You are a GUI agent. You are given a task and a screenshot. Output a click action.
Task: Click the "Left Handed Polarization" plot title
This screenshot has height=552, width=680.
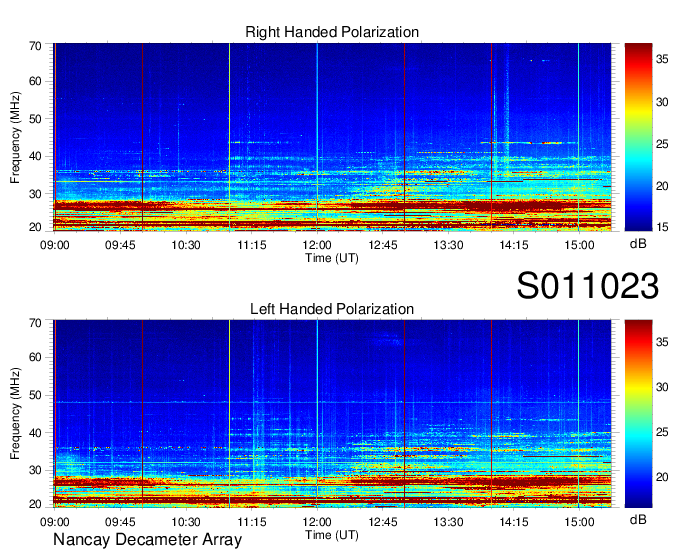pos(332,309)
